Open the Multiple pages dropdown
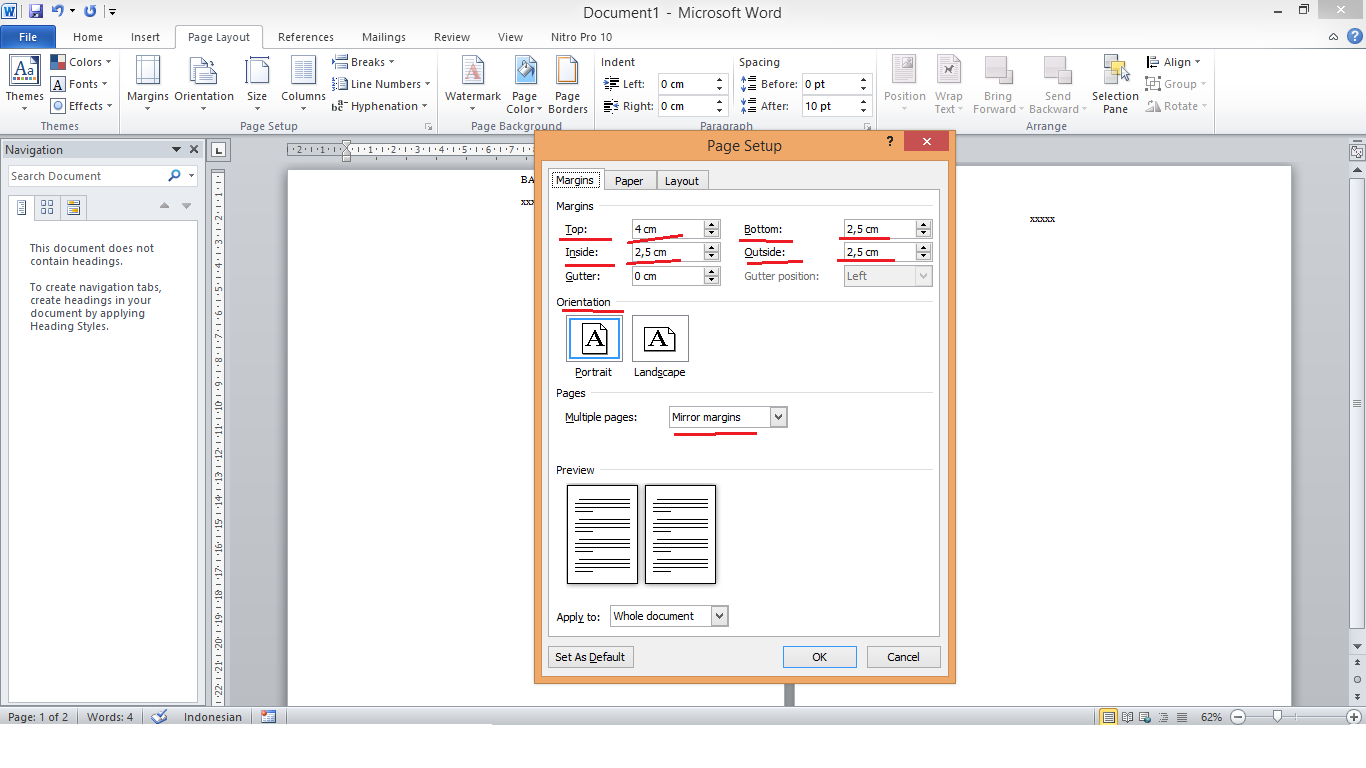The image size is (1366, 768). click(x=779, y=417)
